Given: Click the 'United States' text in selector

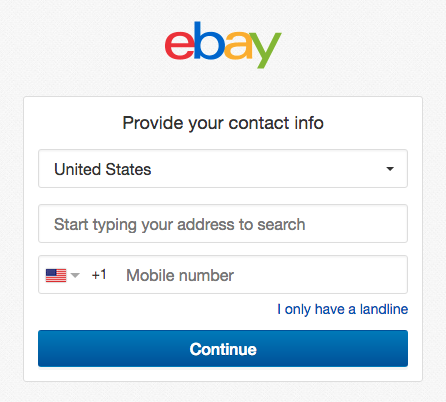Looking at the screenshot, I should 103,169.
